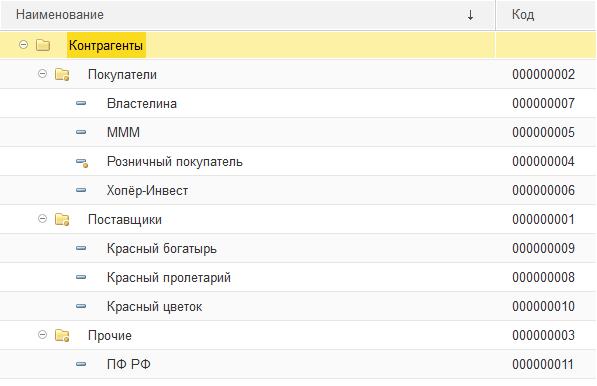Select Красный богатырь in the list
This screenshot has width=597, height=386.
[x=162, y=249]
